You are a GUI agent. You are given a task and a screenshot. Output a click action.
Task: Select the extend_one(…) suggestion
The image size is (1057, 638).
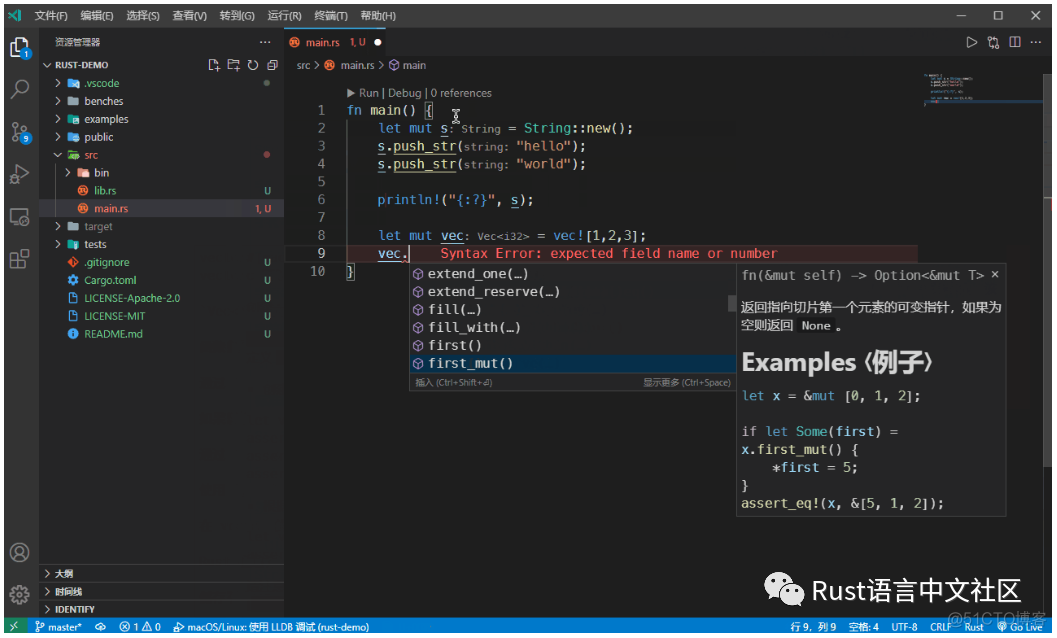pos(572,274)
